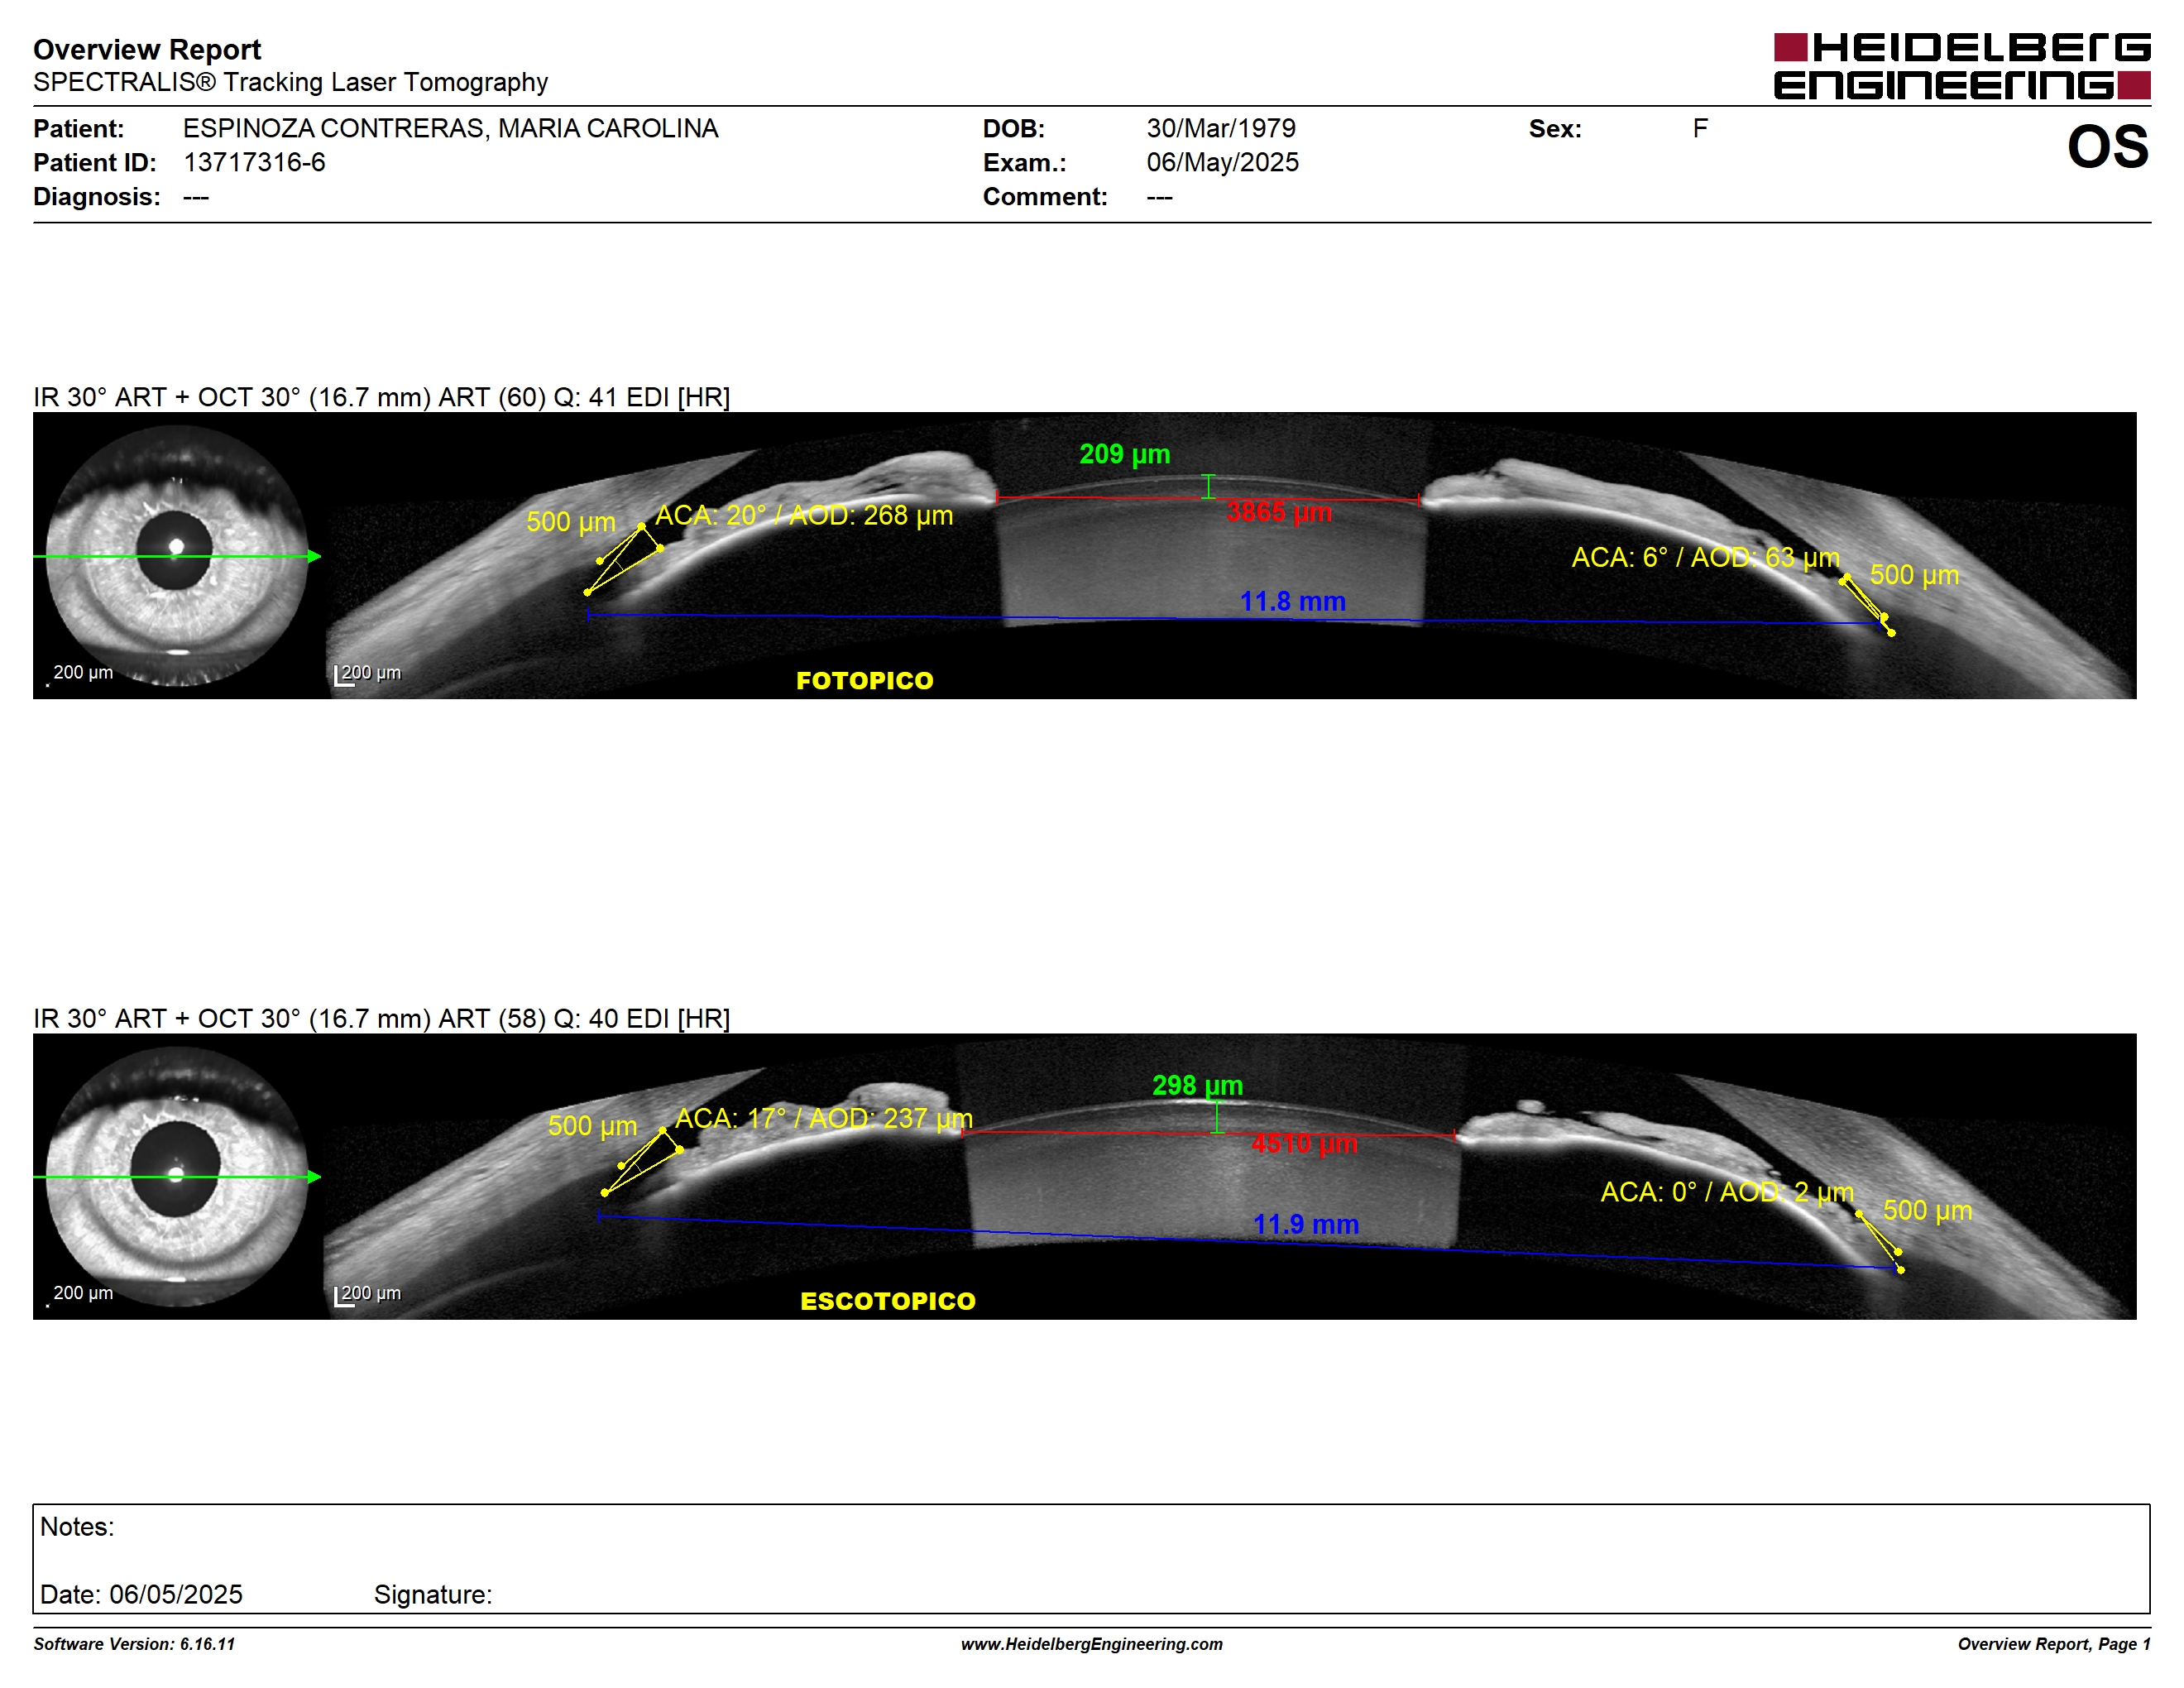Screen dimensions: 2184x1688
Task: Click the FOTOPICO label
Action: [865, 680]
